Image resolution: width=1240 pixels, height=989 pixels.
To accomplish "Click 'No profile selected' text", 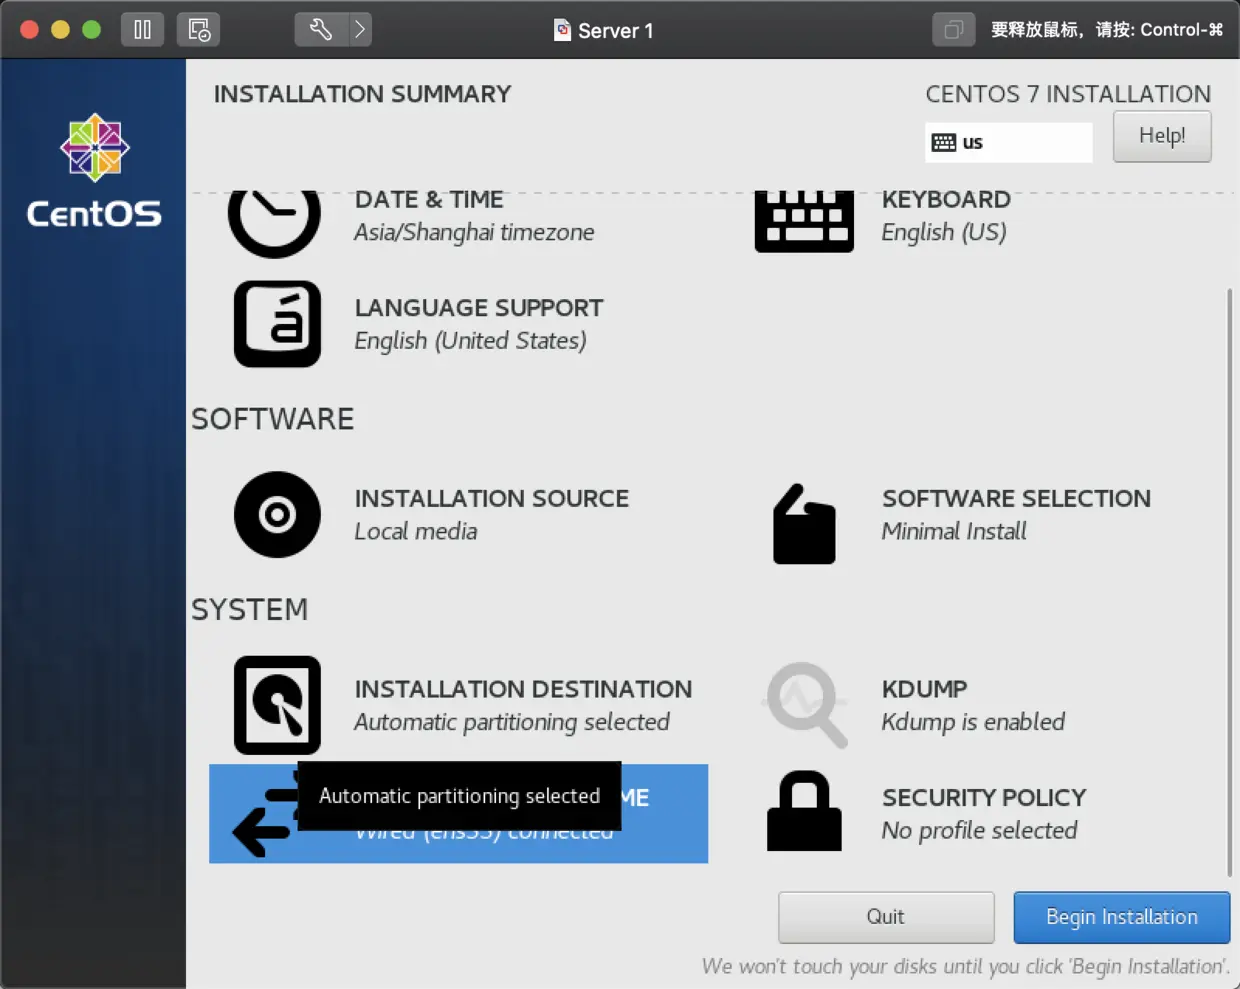I will (x=979, y=830).
